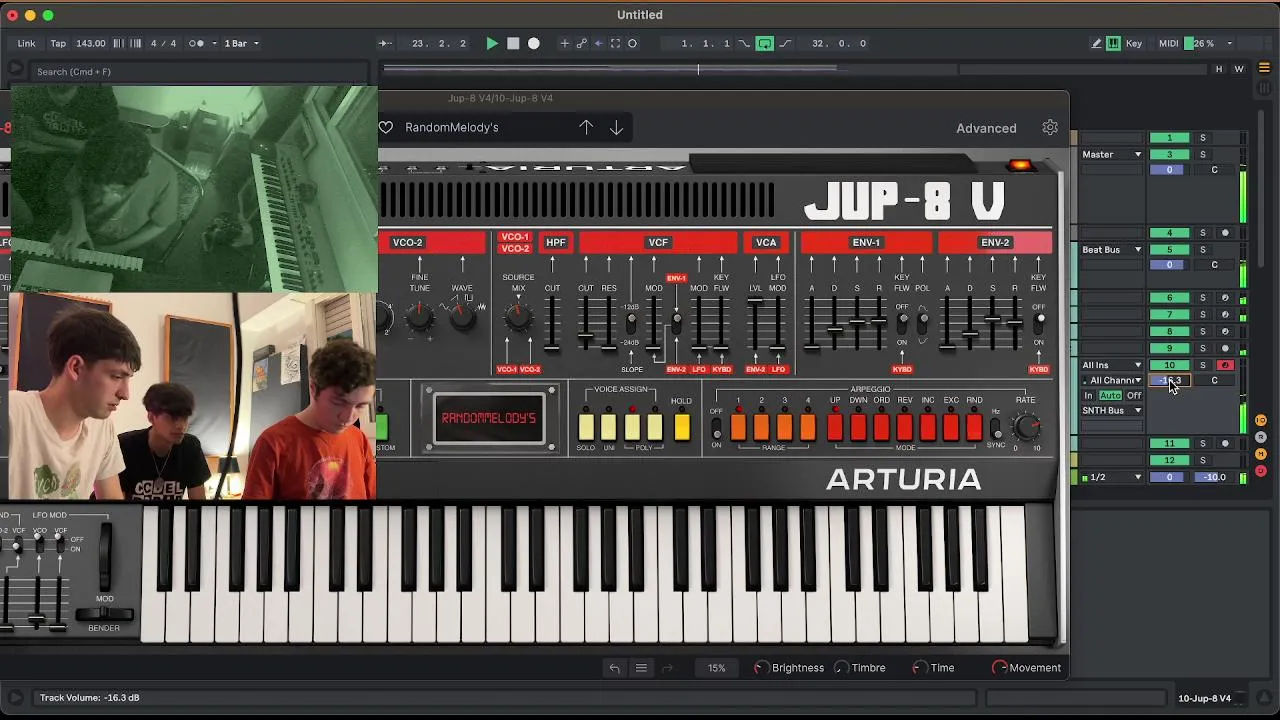This screenshot has height=720, width=1280.
Task: Toggle the W view button
Action: [1239, 69]
